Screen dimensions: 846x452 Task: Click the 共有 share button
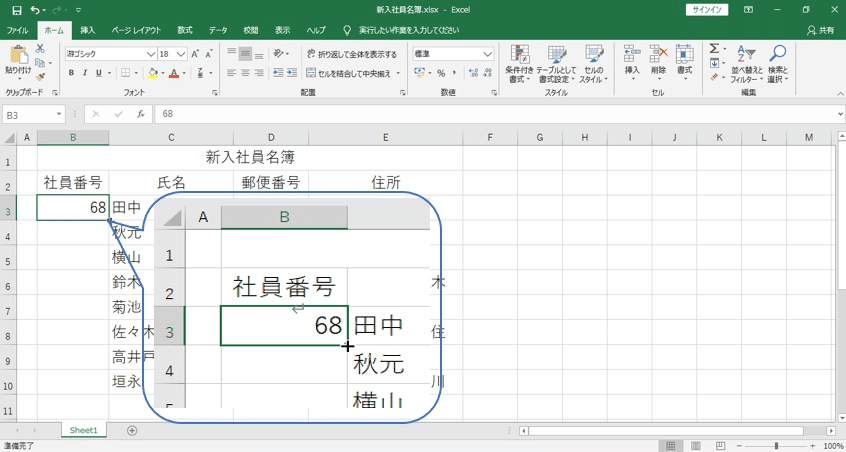click(821, 31)
